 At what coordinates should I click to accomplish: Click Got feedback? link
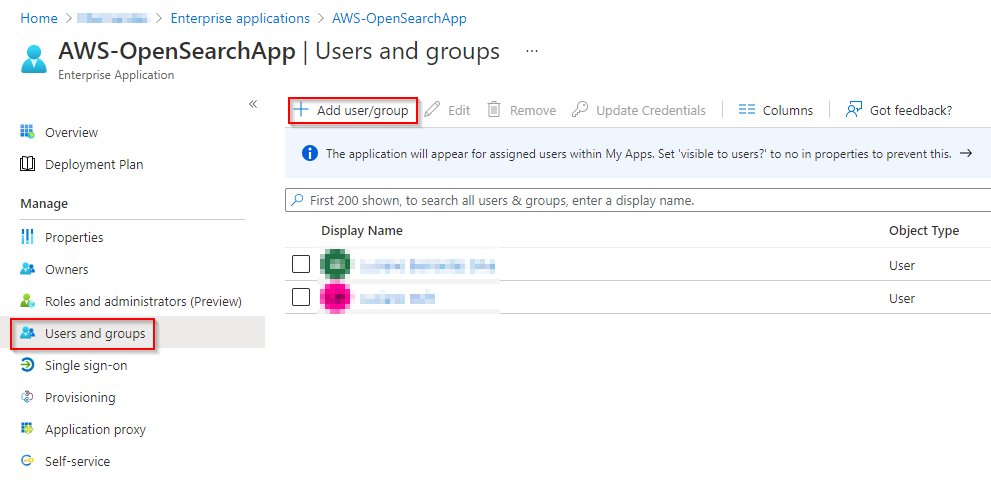899,111
